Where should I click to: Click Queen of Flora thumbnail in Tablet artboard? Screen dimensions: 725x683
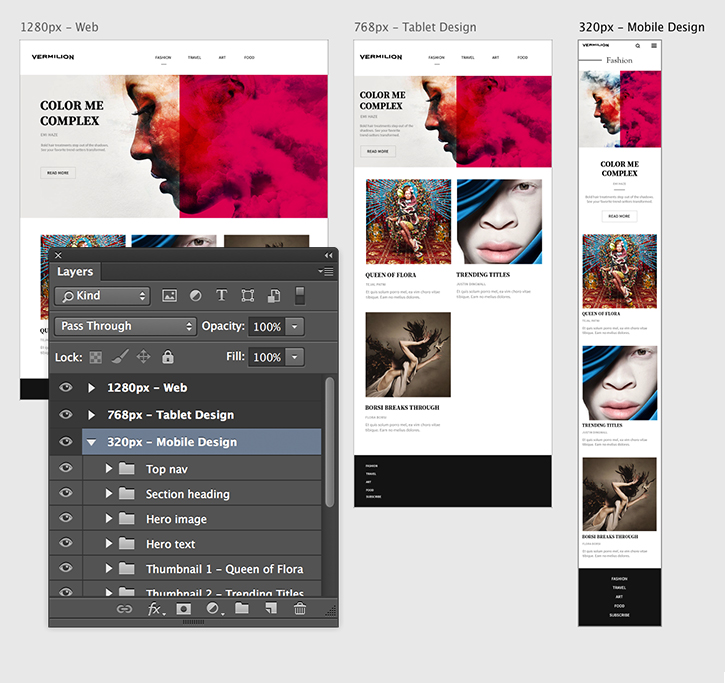tap(408, 222)
